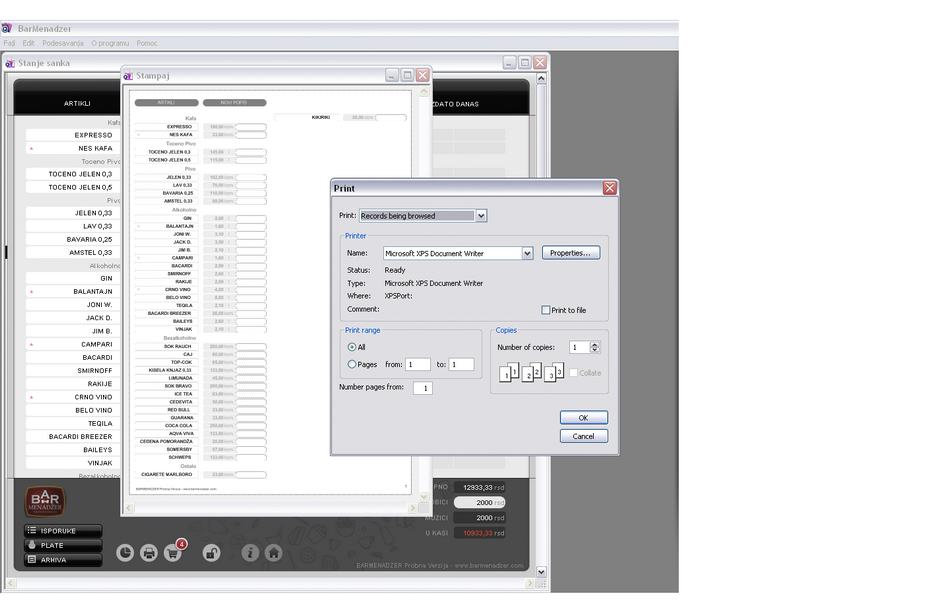Decrease the number of copies
The width and height of the screenshot is (950, 614).
(594, 350)
